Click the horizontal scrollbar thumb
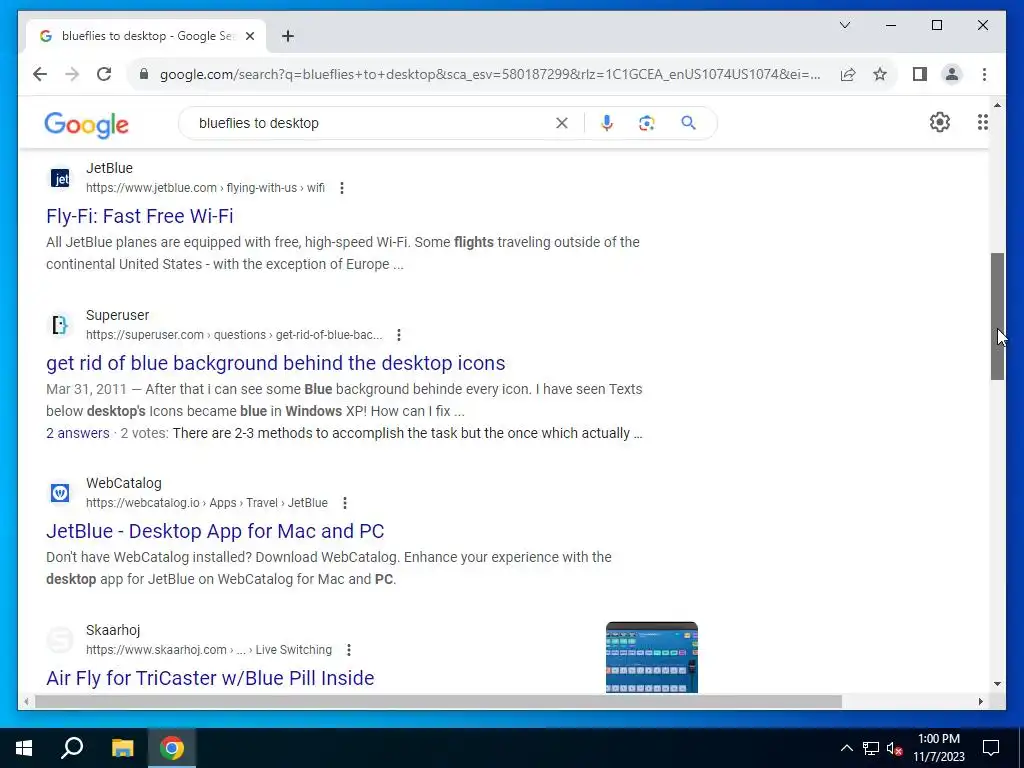The image size is (1024, 768). 438,701
